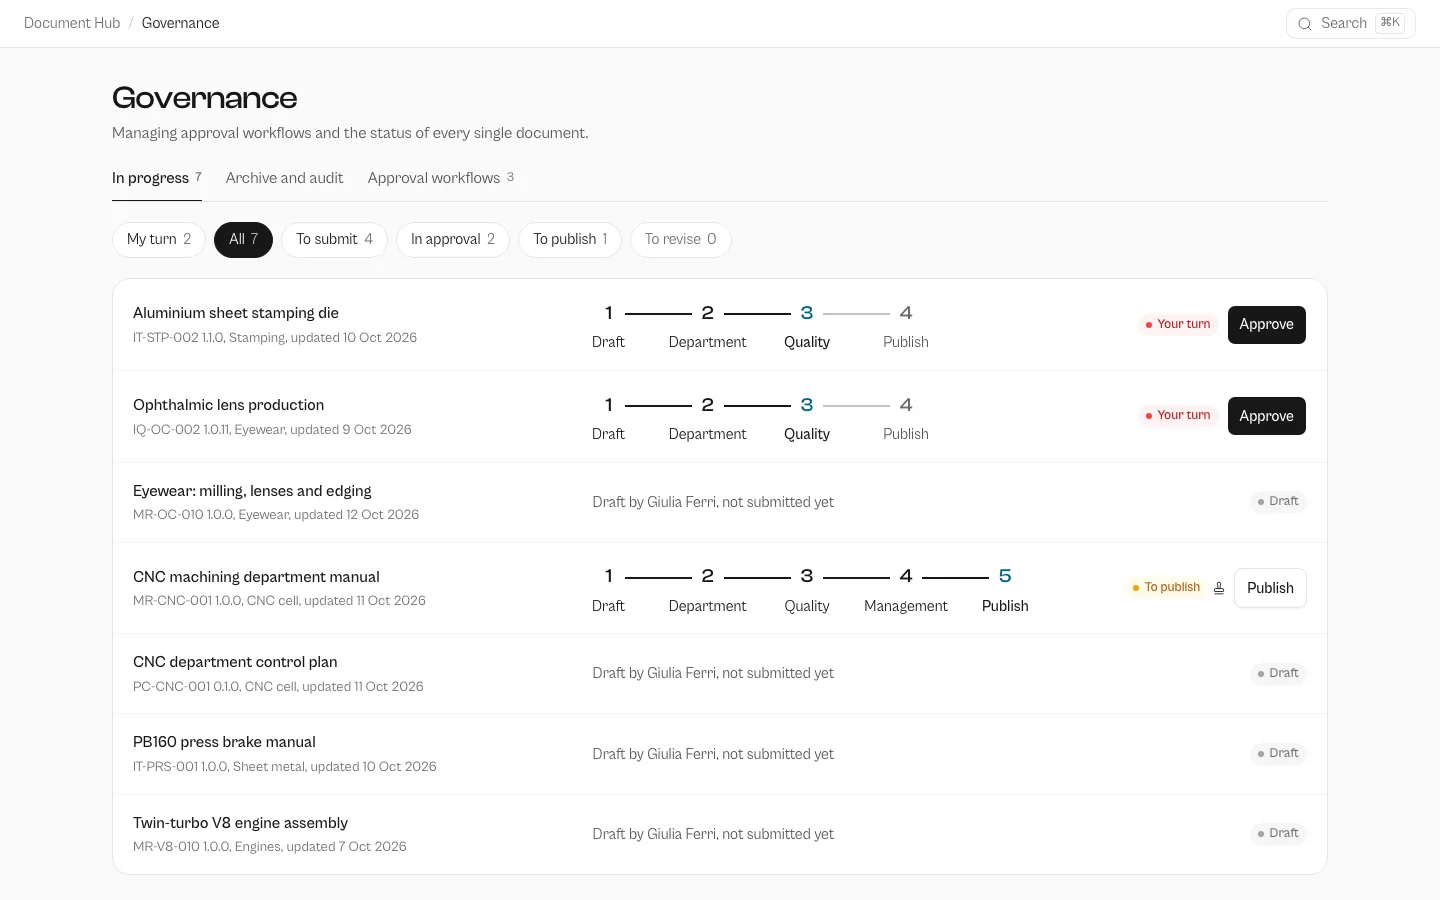Open the Approval workflows tab
This screenshot has width=1440, height=900.
tap(441, 178)
